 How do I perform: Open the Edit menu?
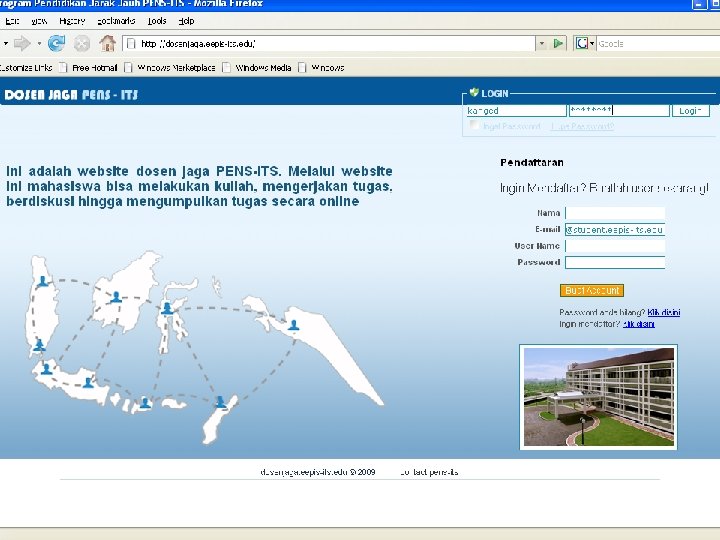click(12, 21)
